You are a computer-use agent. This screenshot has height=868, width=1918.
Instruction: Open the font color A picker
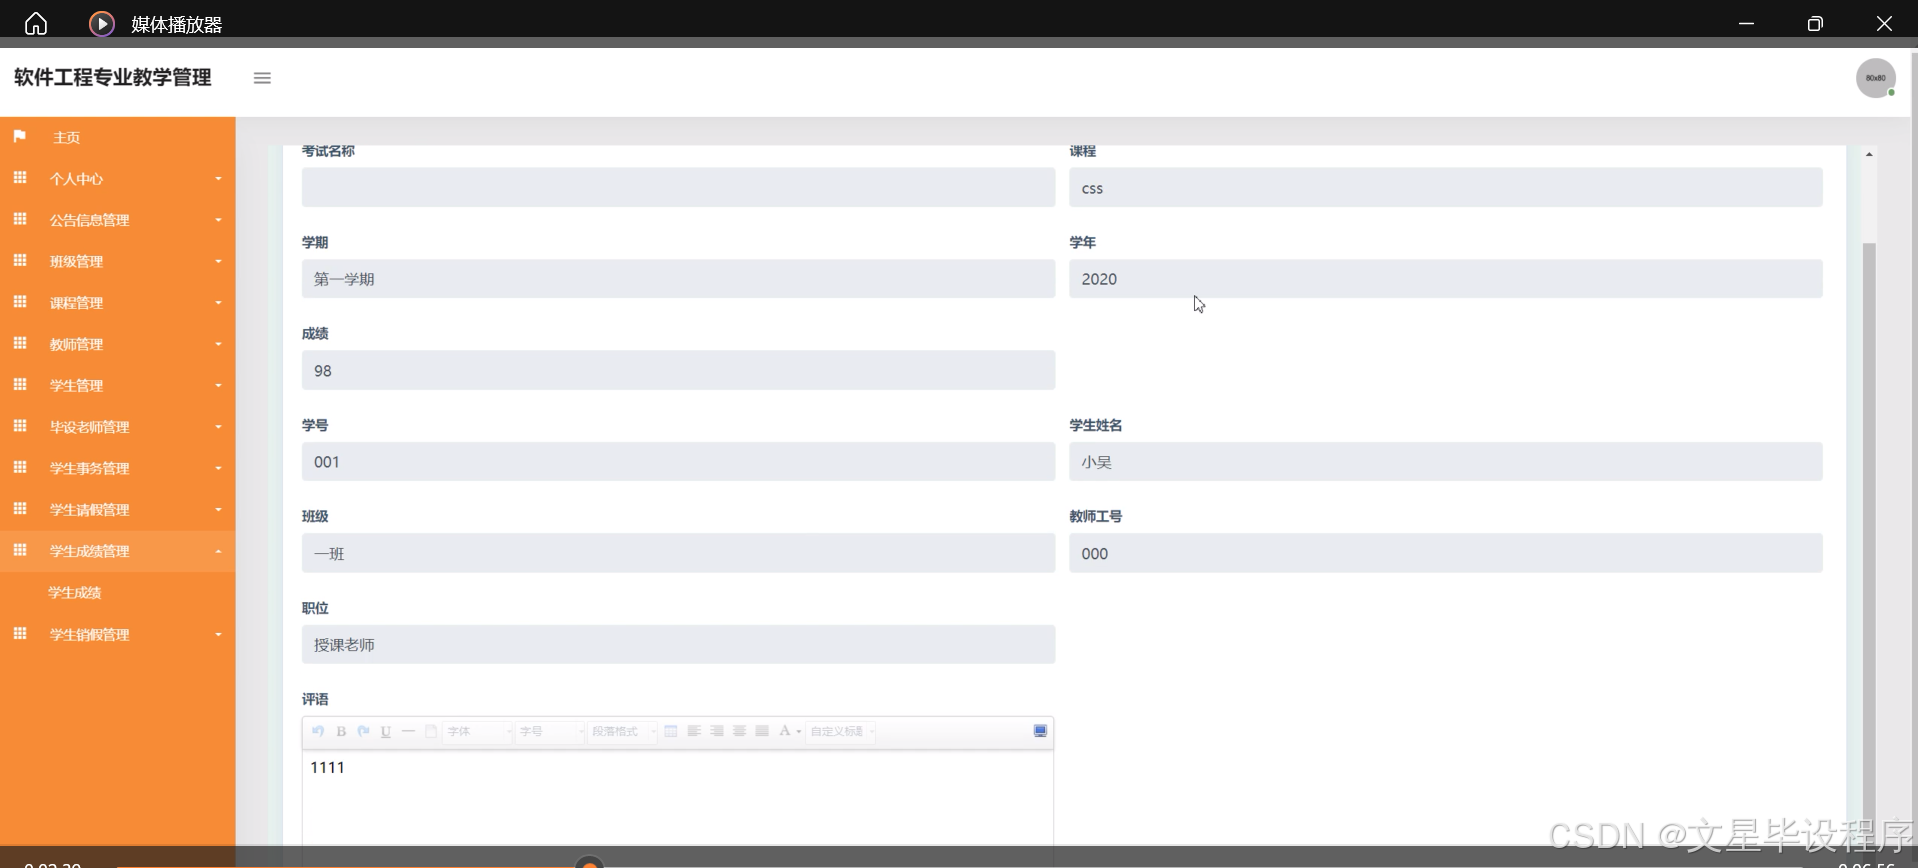[789, 731]
